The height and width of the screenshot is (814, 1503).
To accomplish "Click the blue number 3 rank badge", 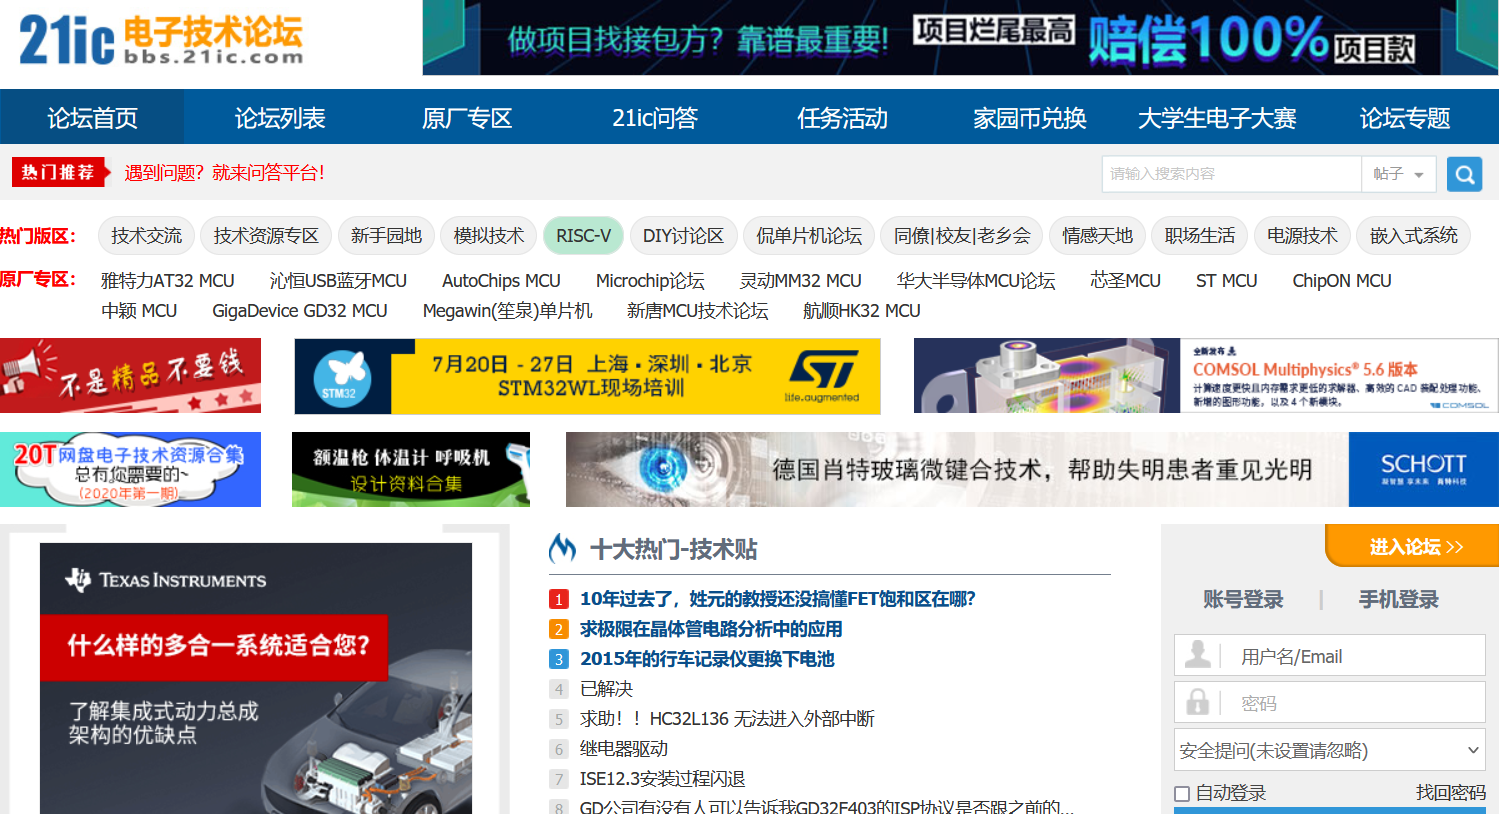I will (x=559, y=659).
